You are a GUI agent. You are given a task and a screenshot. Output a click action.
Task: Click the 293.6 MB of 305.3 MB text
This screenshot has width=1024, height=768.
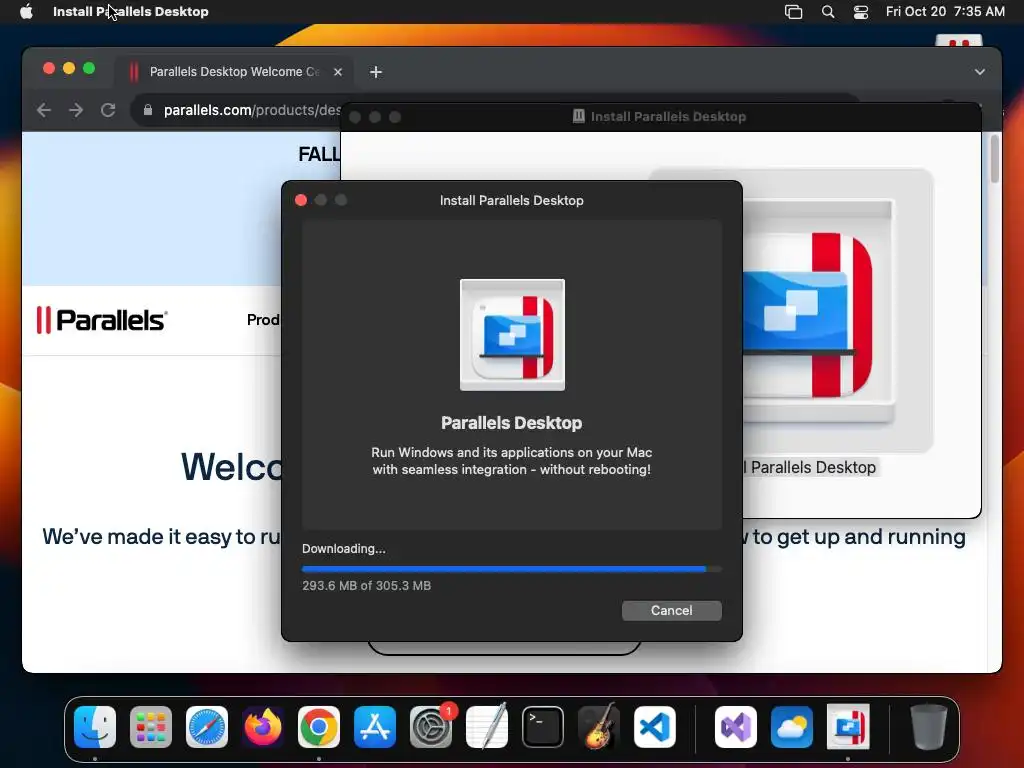366,586
